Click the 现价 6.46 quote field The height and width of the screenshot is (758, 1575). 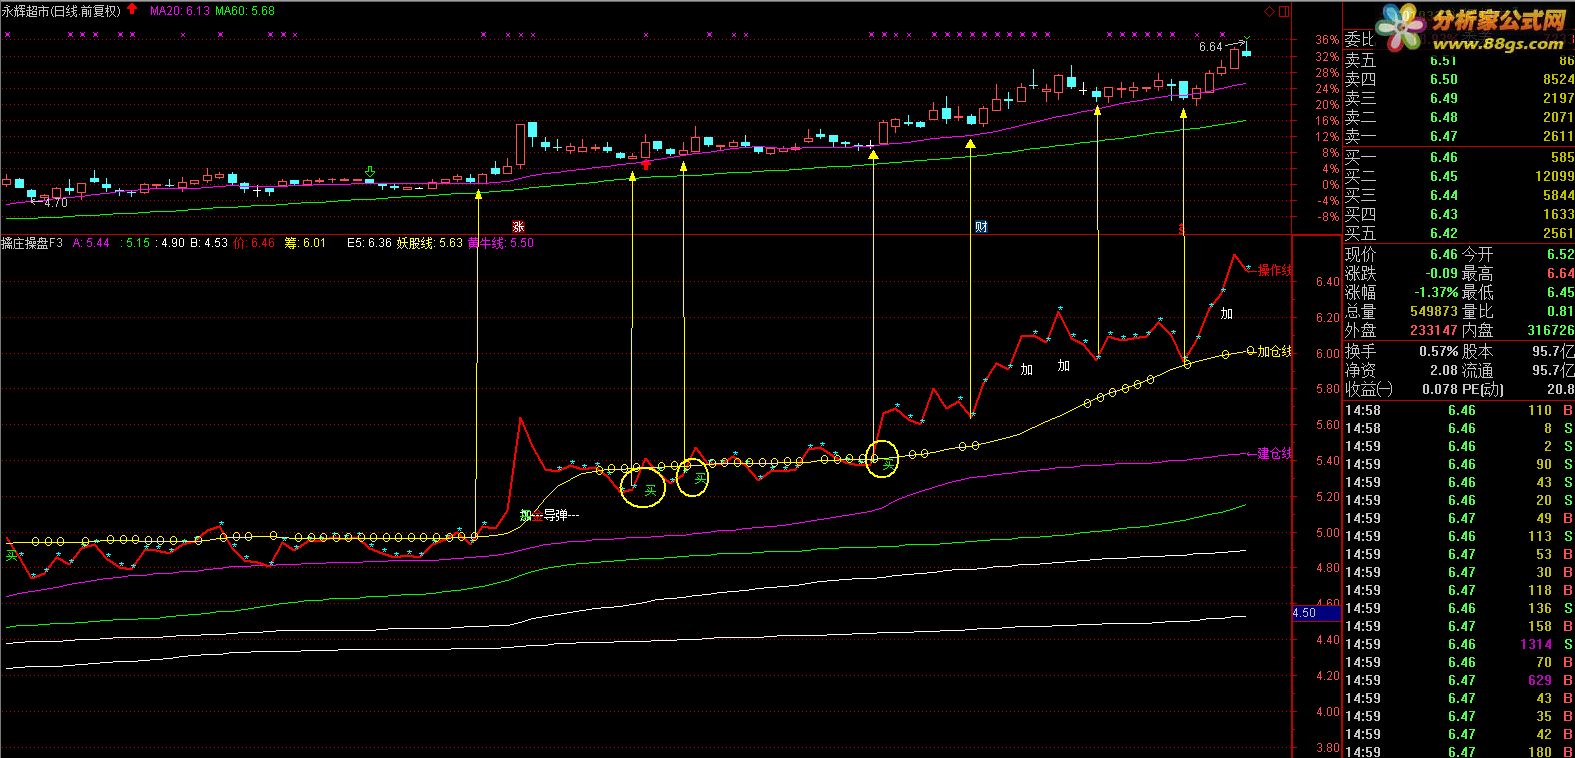click(1401, 255)
